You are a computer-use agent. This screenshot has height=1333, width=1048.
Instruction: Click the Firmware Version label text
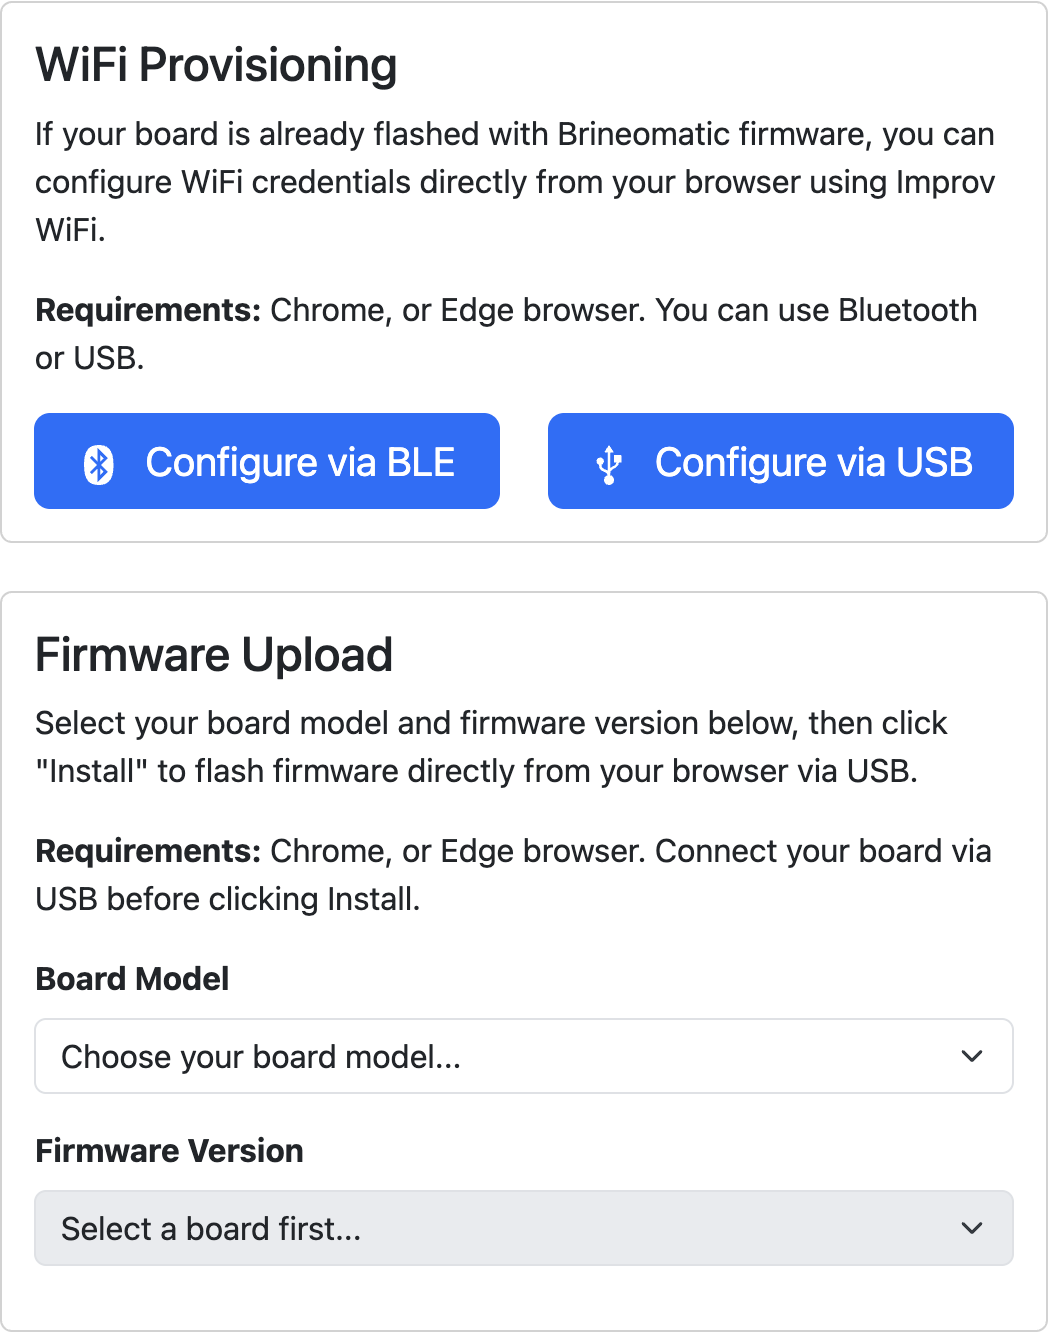point(169,1151)
